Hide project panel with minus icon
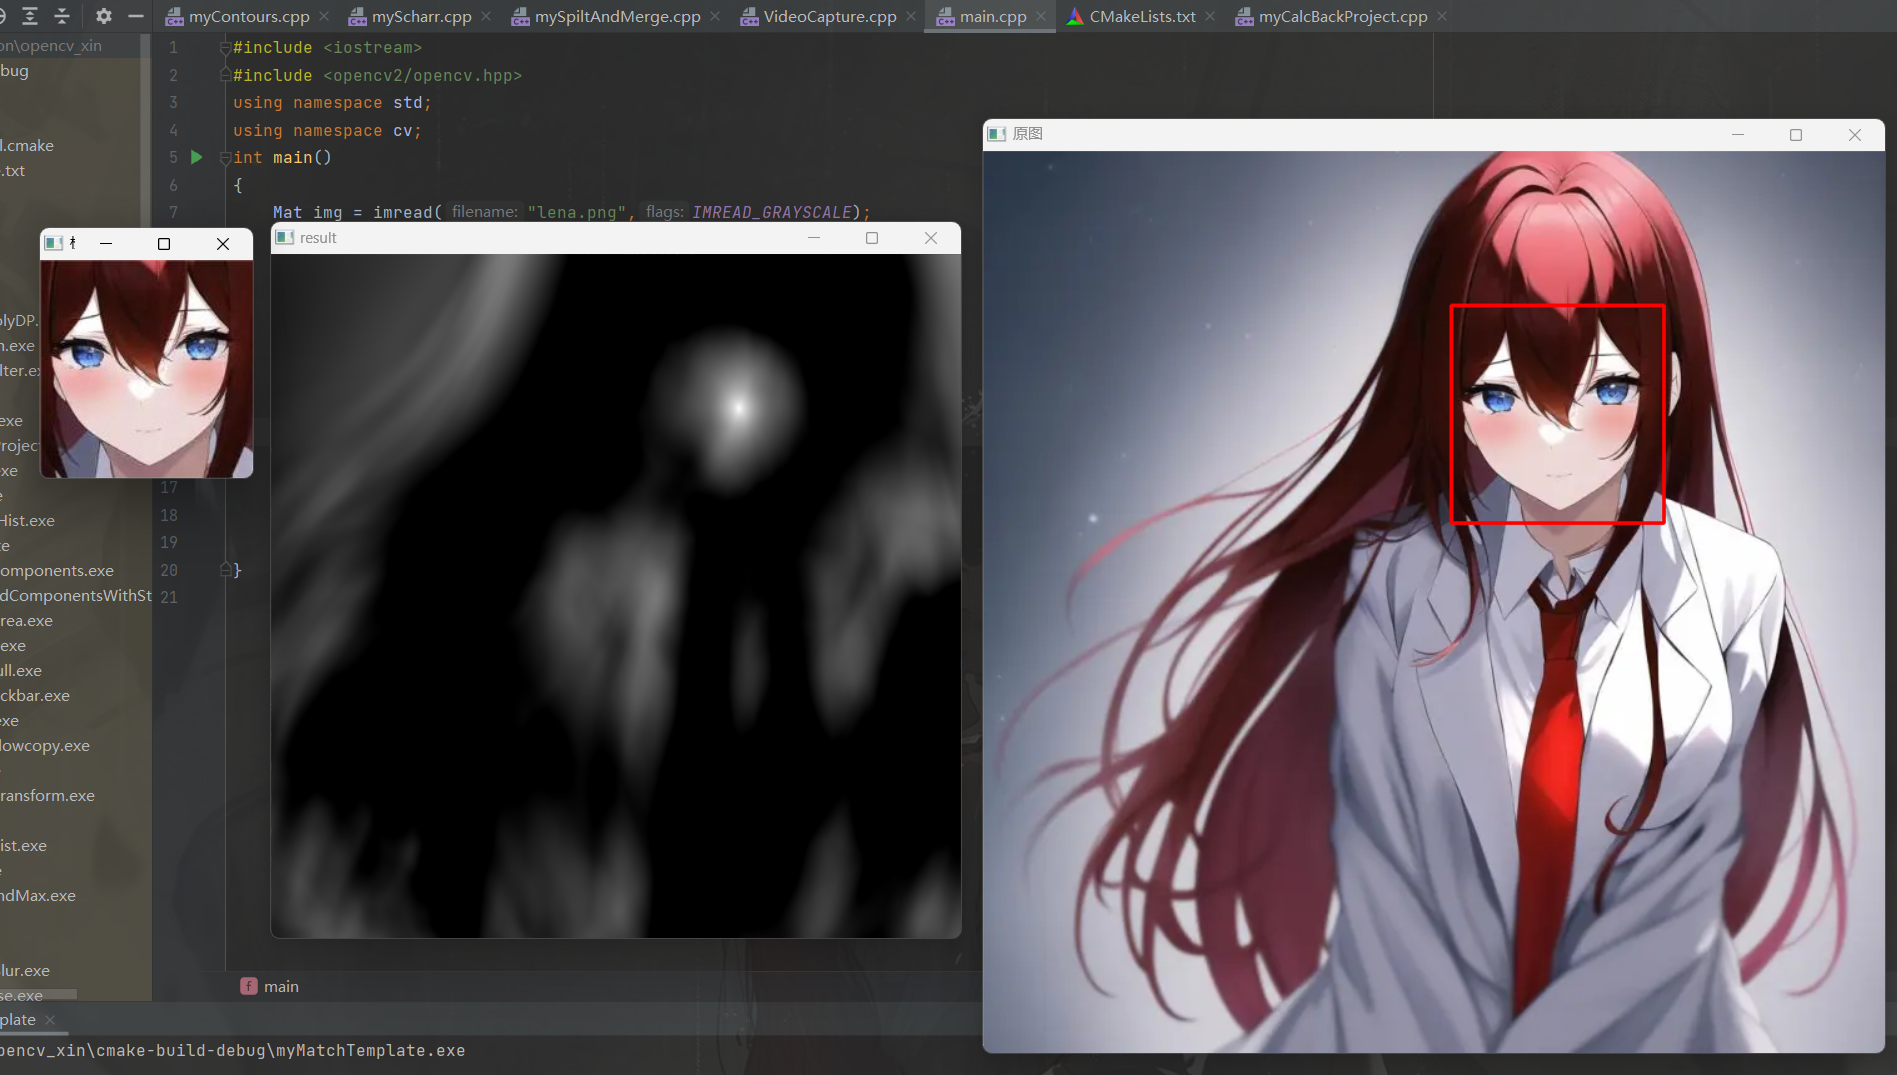1897x1075 pixels. [x=136, y=16]
